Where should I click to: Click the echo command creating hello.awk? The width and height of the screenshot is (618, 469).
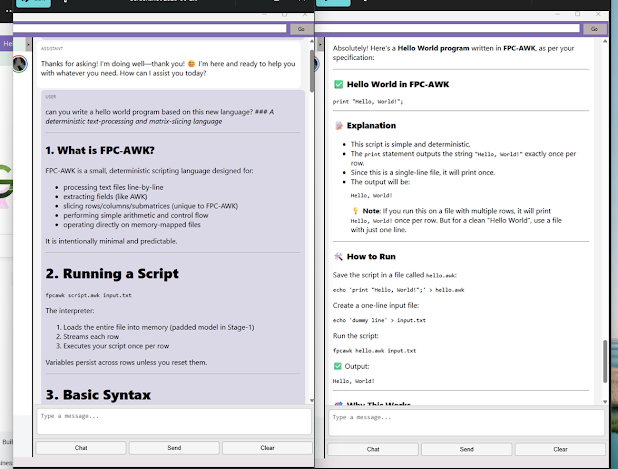click(398, 290)
